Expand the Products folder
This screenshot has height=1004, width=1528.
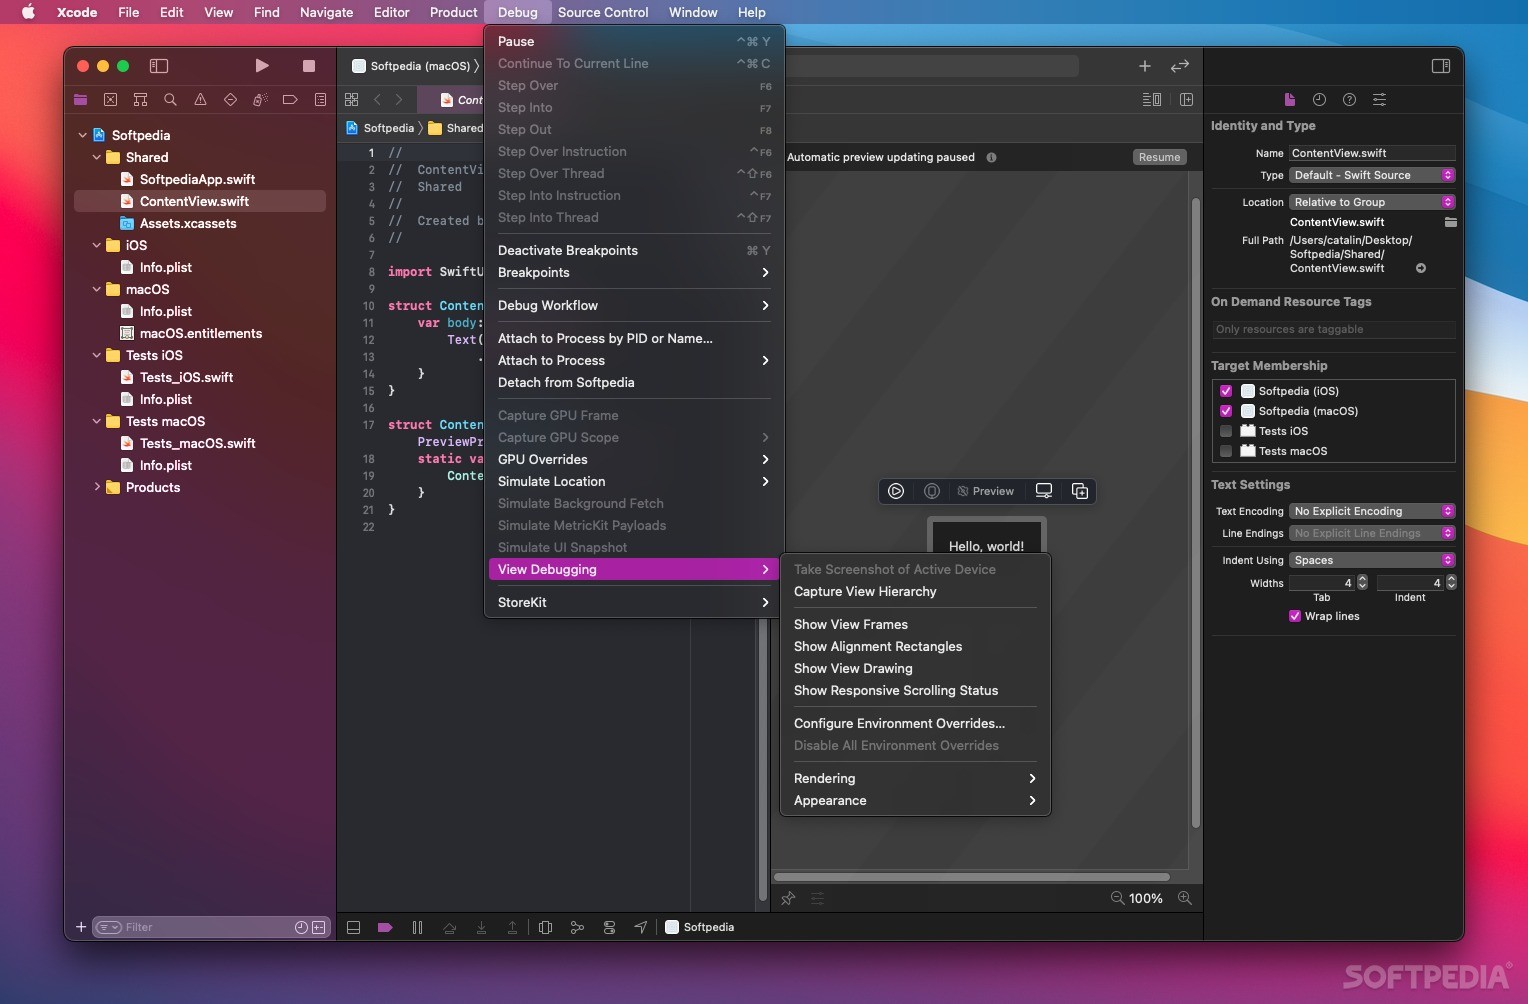(x=97, y=487)
